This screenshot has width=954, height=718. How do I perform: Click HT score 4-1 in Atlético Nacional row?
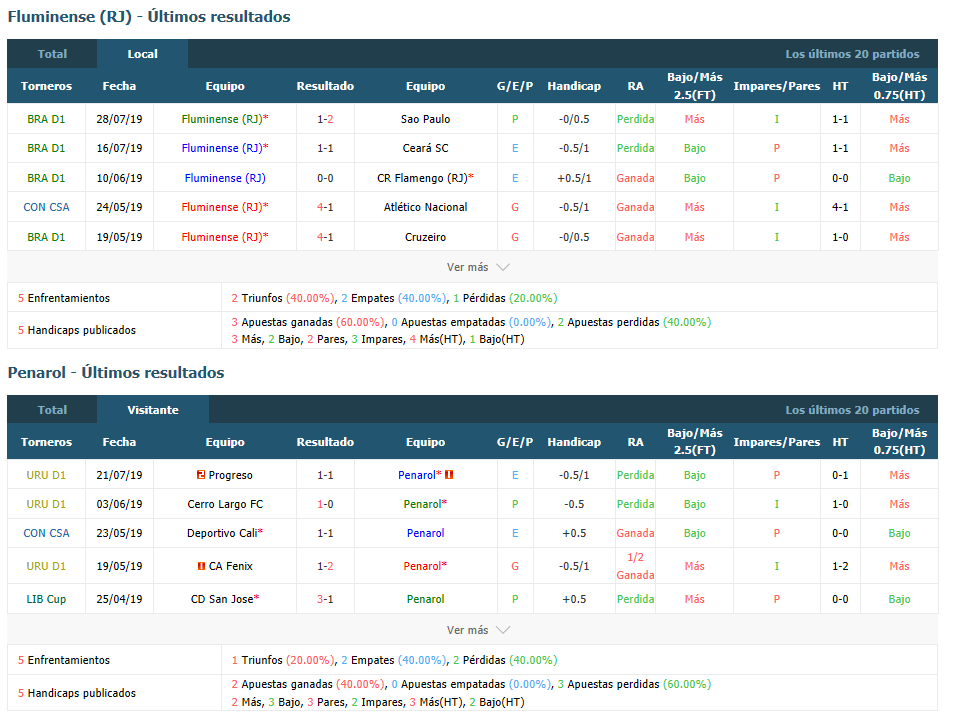point(840,207)
